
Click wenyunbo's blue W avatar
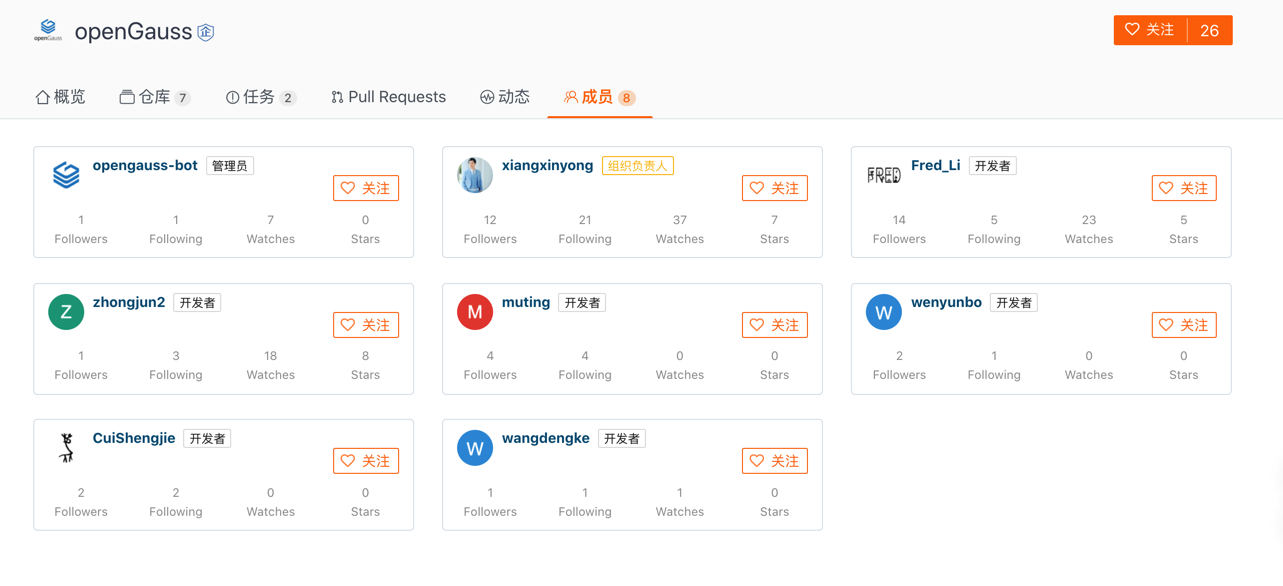(884, 312)
